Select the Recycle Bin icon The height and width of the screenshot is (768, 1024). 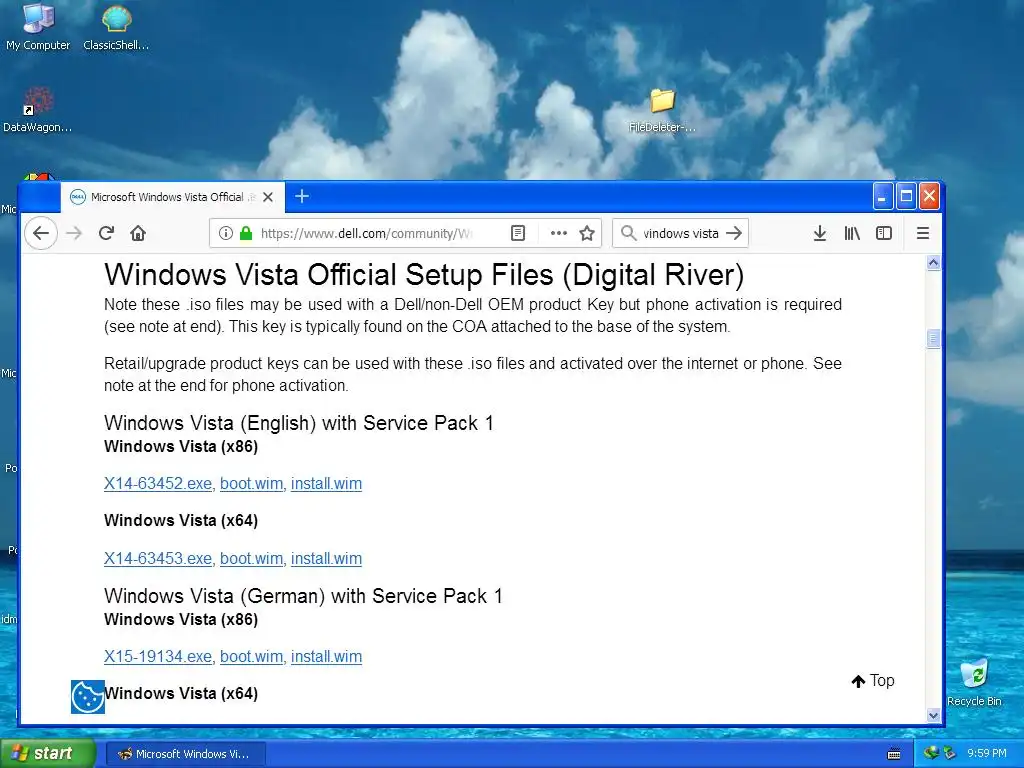coord(974,683)
